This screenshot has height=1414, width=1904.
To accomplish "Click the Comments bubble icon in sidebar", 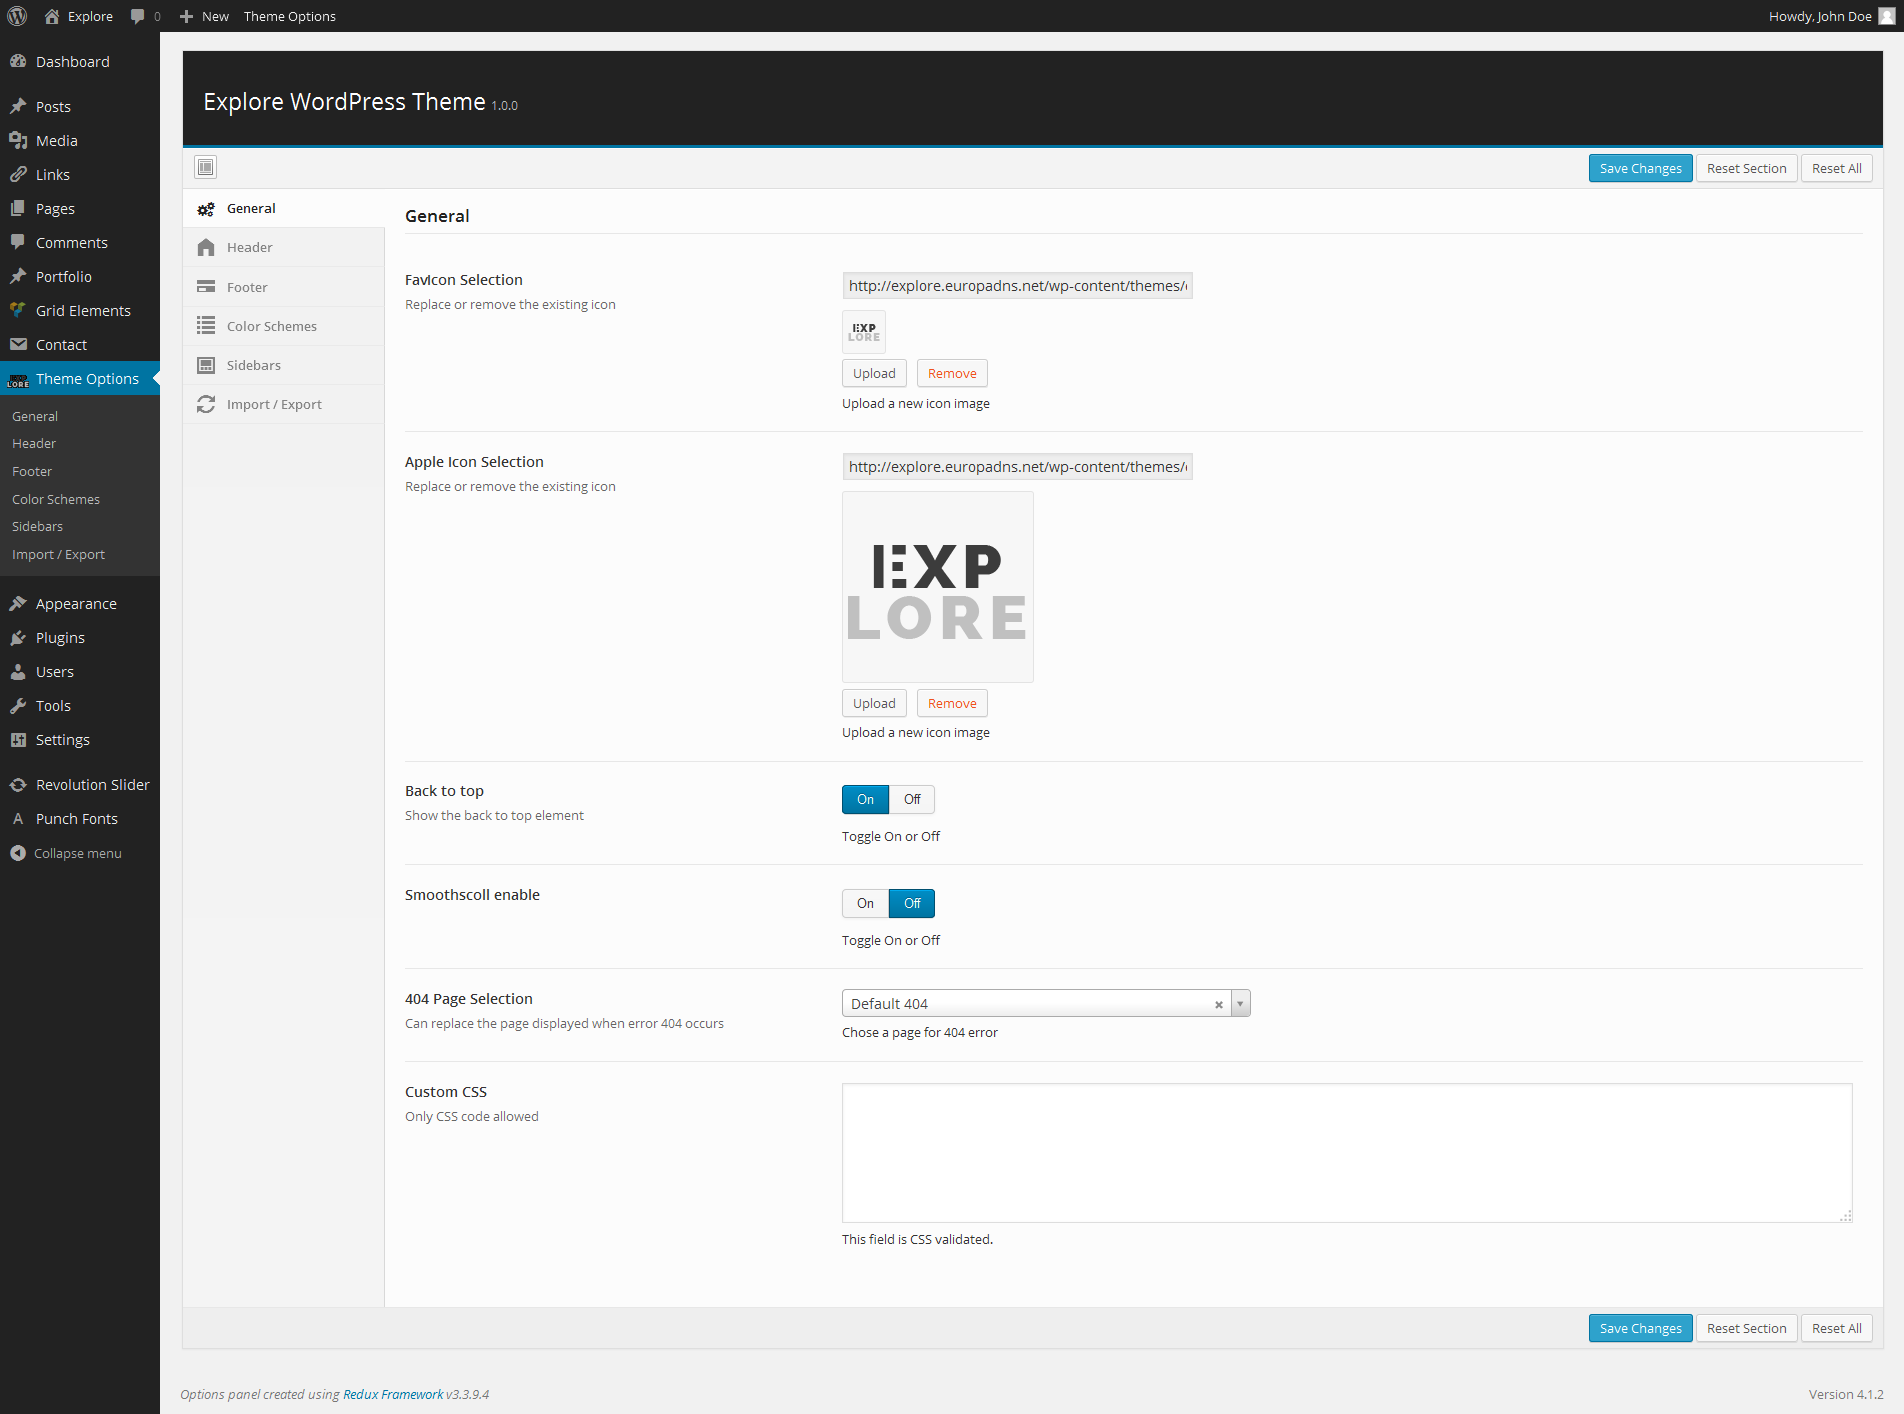I will (x=18, y=242).
